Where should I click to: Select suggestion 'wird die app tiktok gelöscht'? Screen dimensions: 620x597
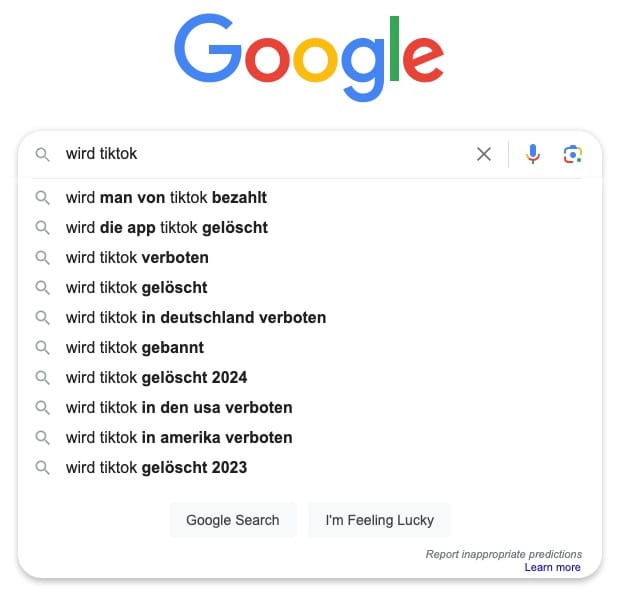[167, 228]
